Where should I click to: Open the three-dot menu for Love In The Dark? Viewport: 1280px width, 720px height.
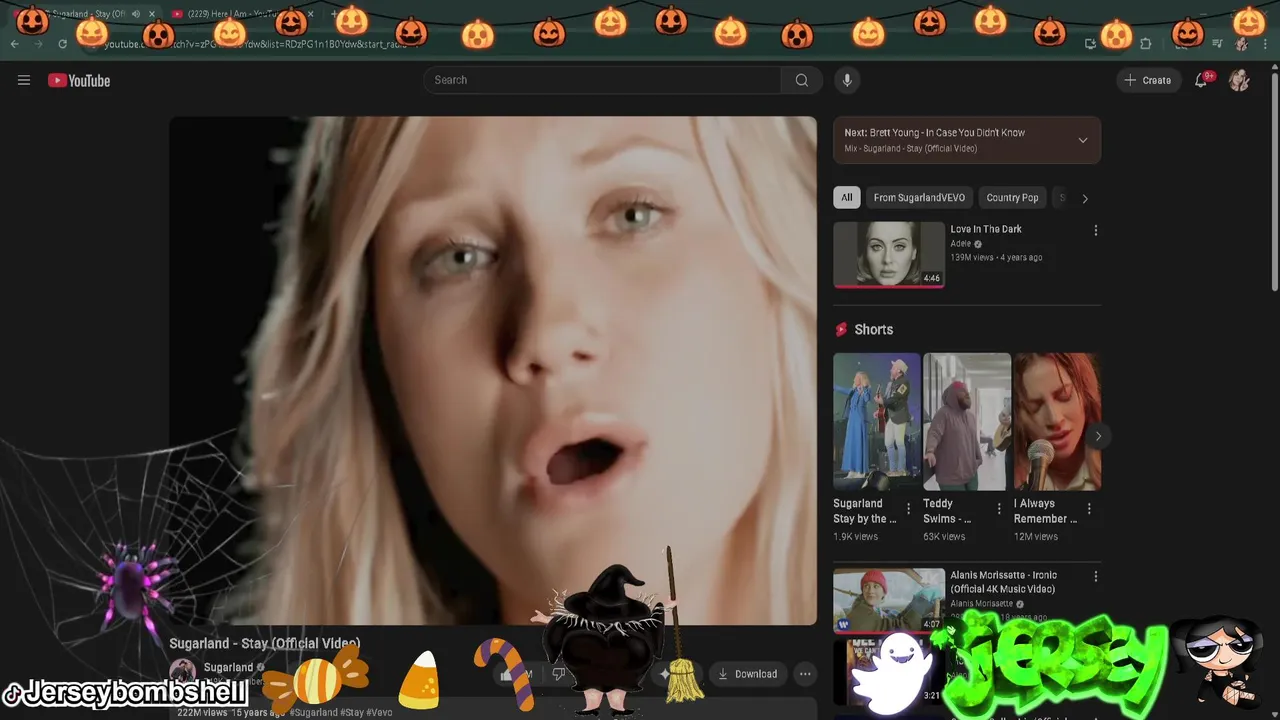(1095, 230)
